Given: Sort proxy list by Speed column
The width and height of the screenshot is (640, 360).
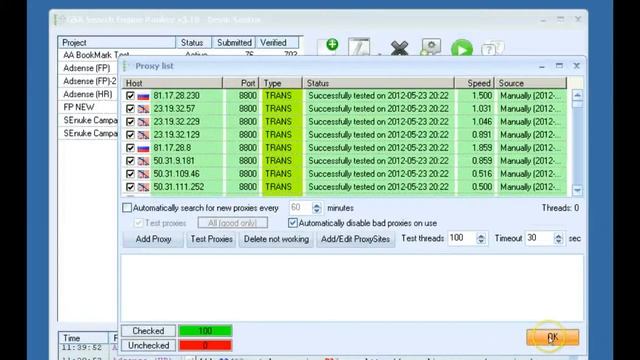Looking at the screenshot, I should click(475, 83).
